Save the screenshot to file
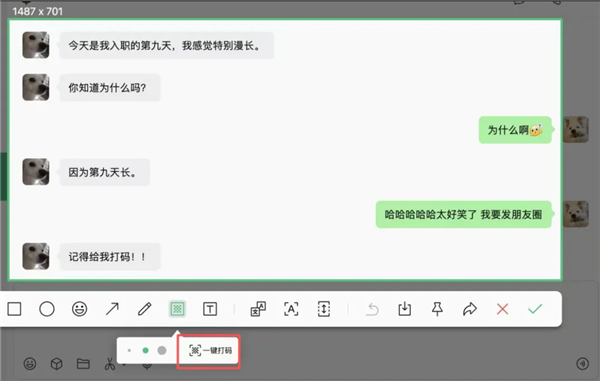Viewport: 600px width, 381px height. (x=404, y=309)
